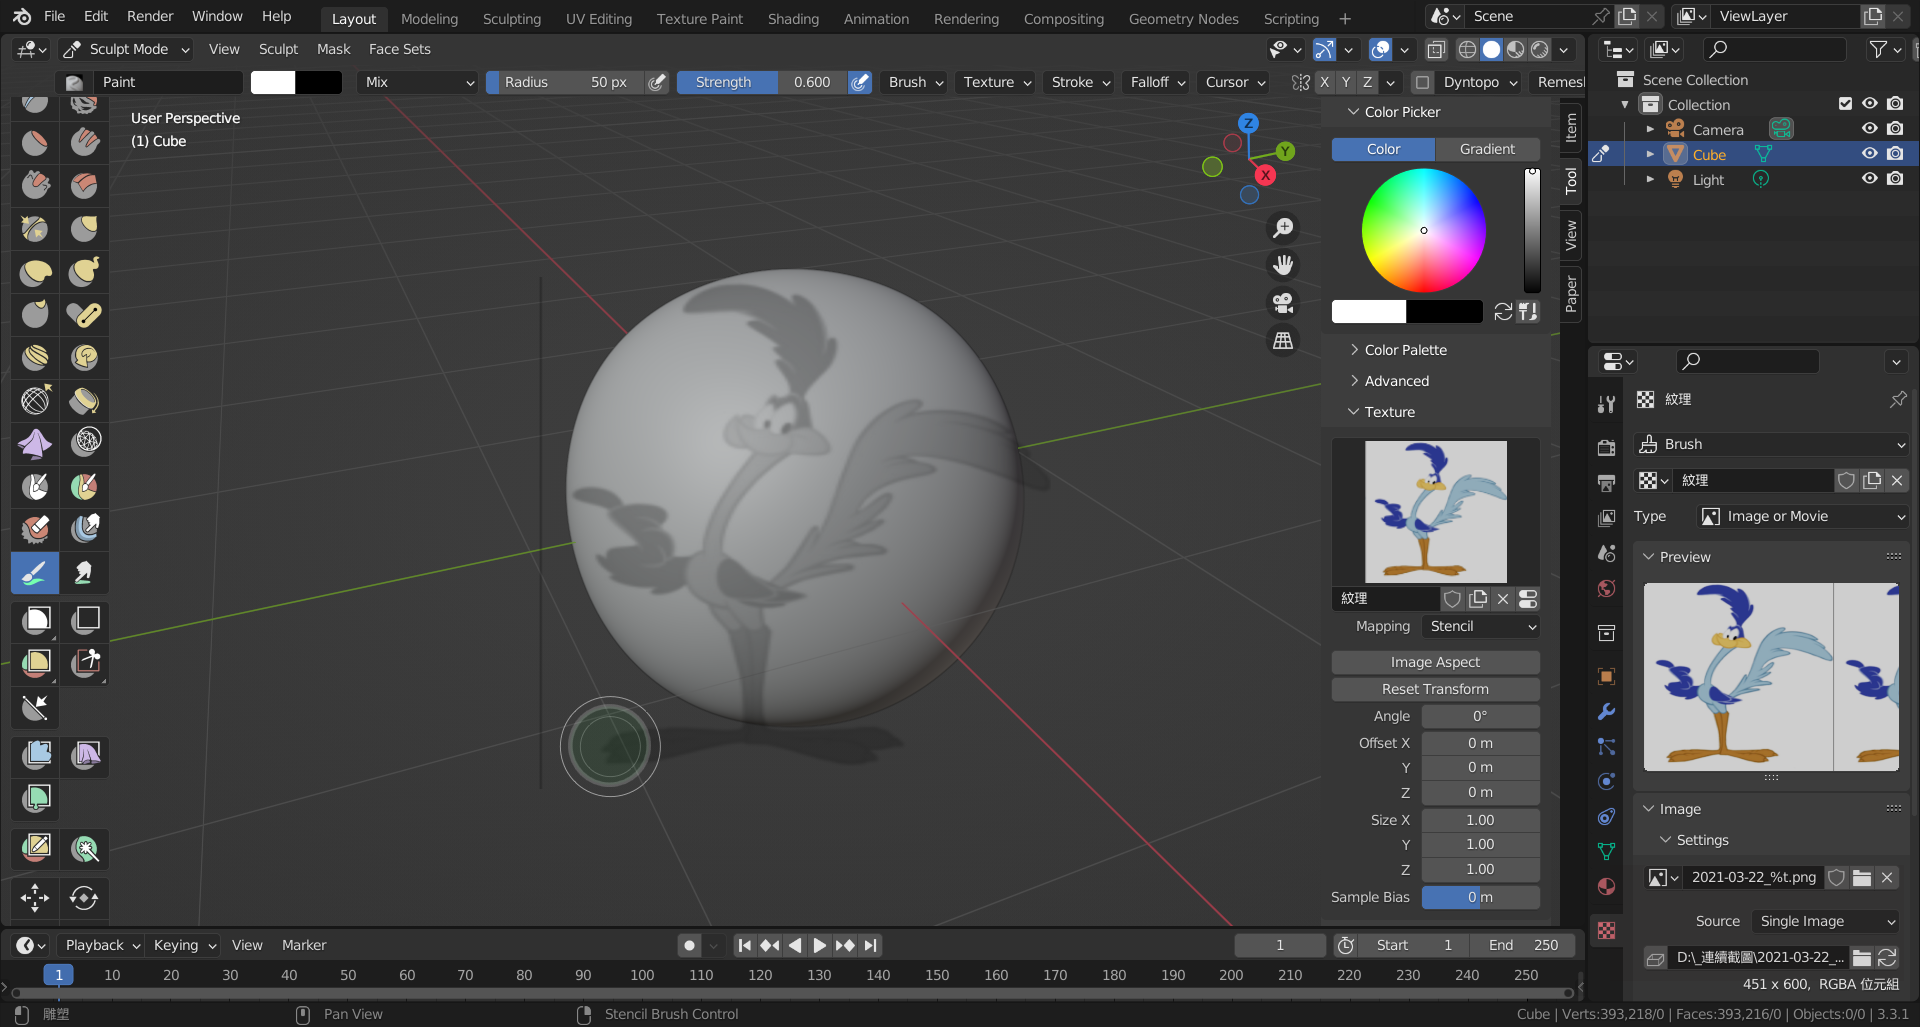Uncheck the Collection exclude checkbox
This screenshot has width=1920, height=1027.
coord(1845,104)
